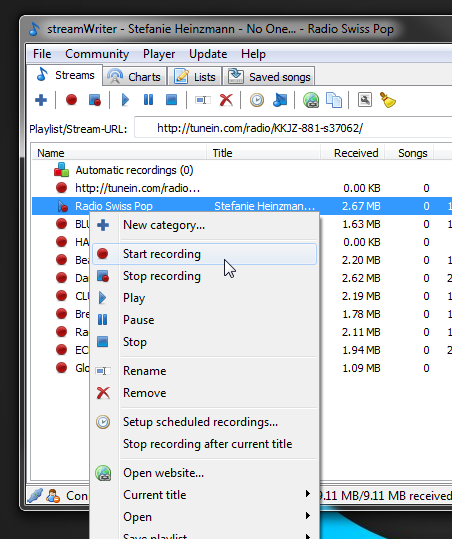
Task: Click the globe Open website toolbar icon
Action: 311,100
